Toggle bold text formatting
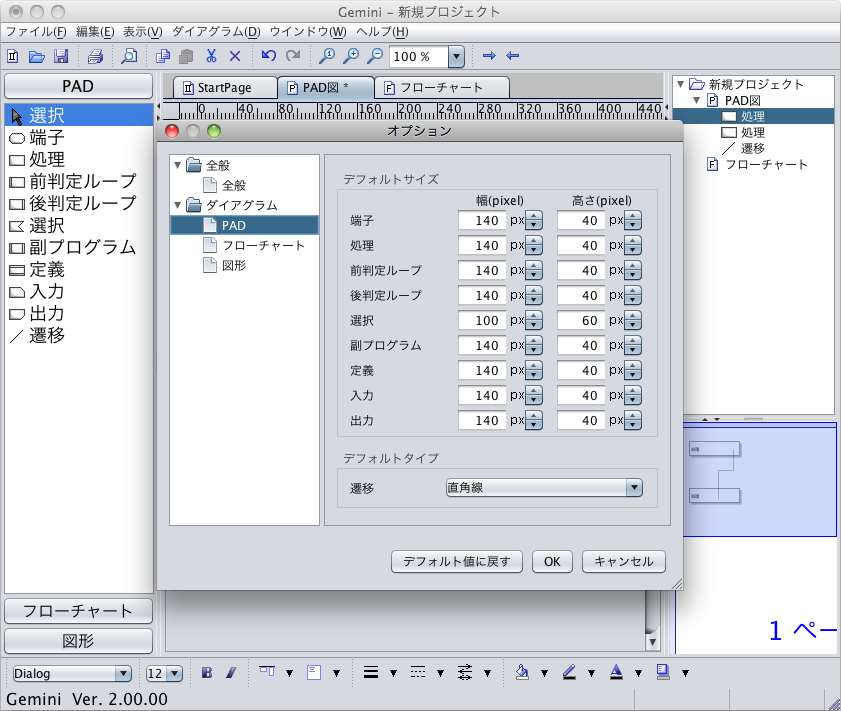The image size is (841, 711). click(207, 672)
